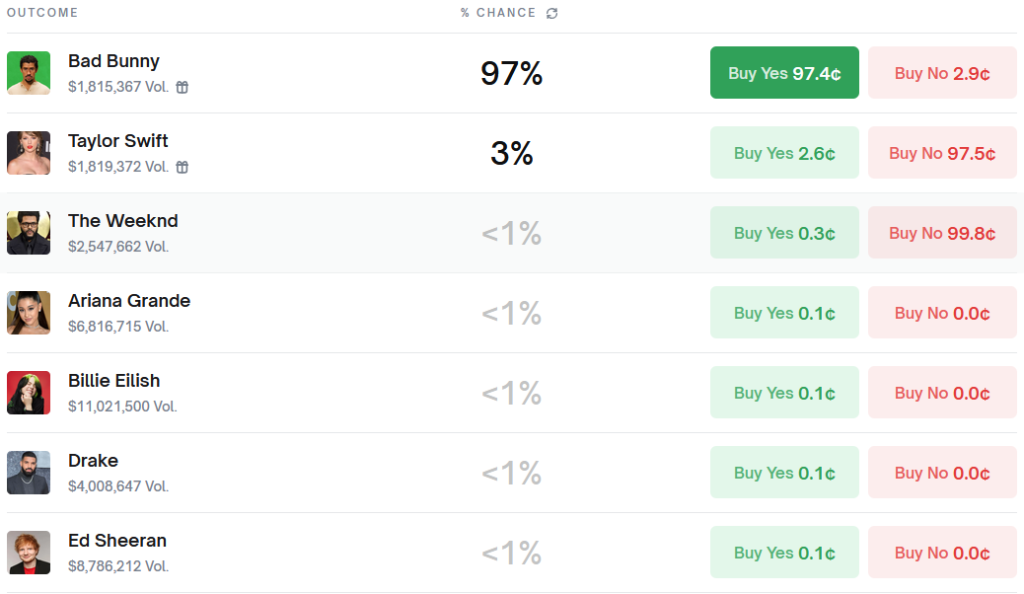Click Drake's profile picture

click(28, 473)
